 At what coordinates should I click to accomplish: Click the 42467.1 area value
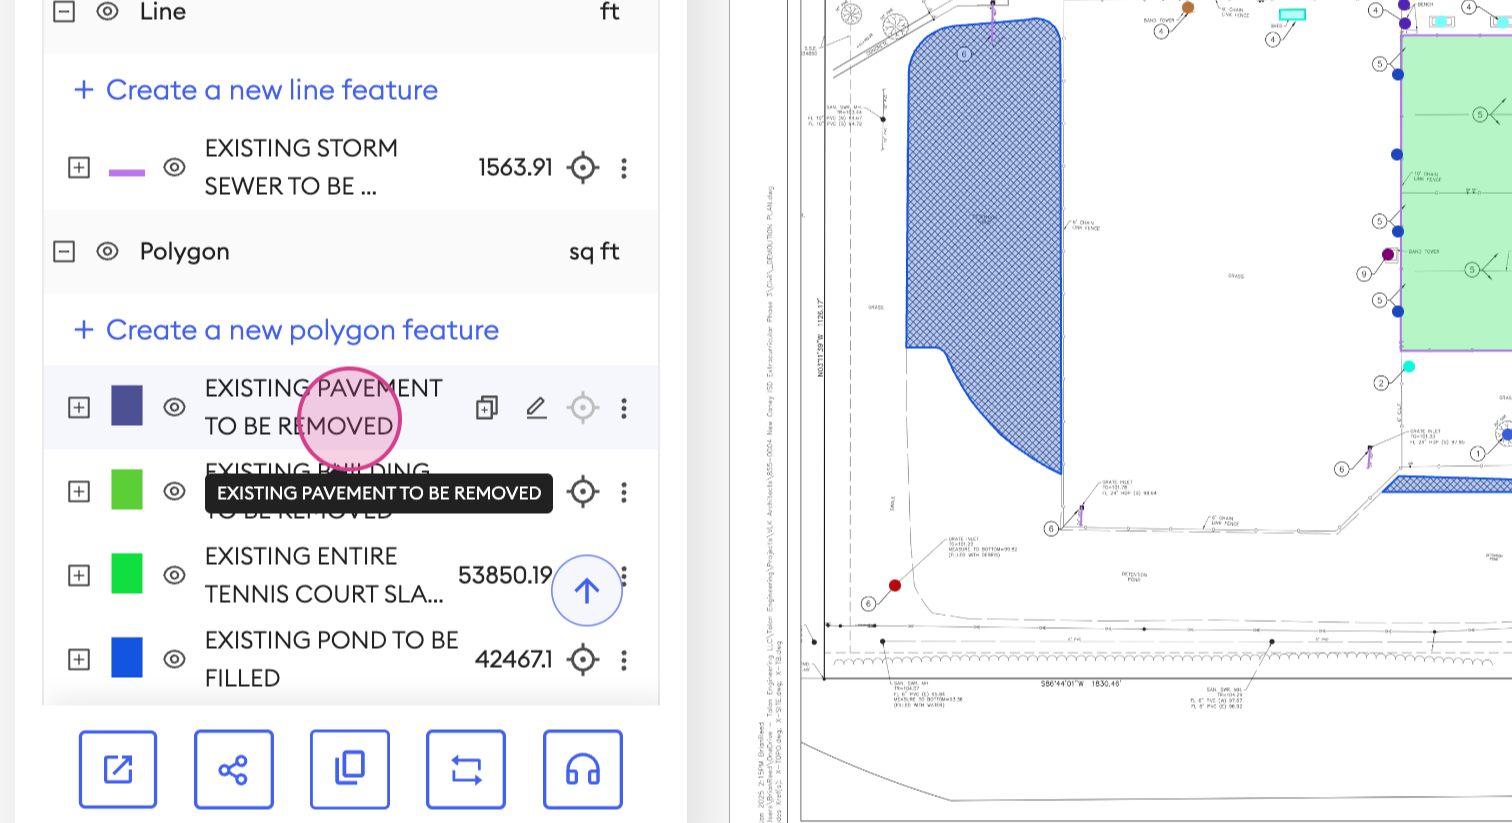513,659
